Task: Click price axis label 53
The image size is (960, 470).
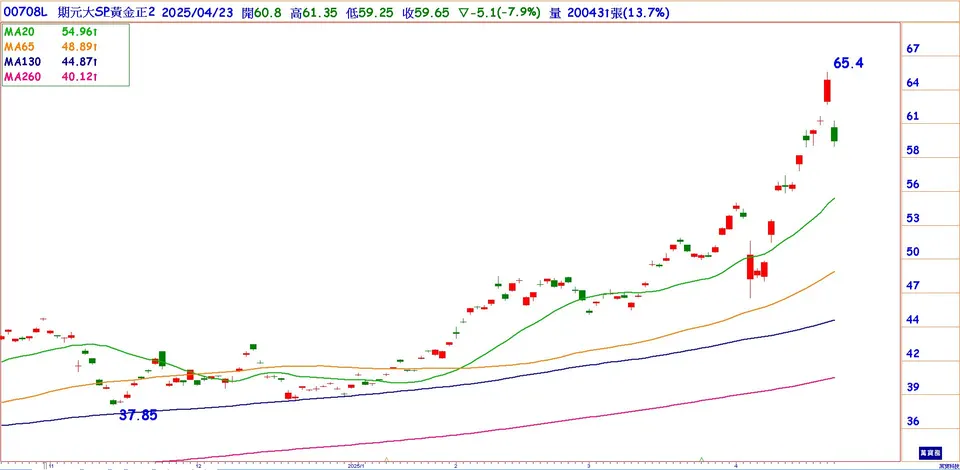Action: 913,218
